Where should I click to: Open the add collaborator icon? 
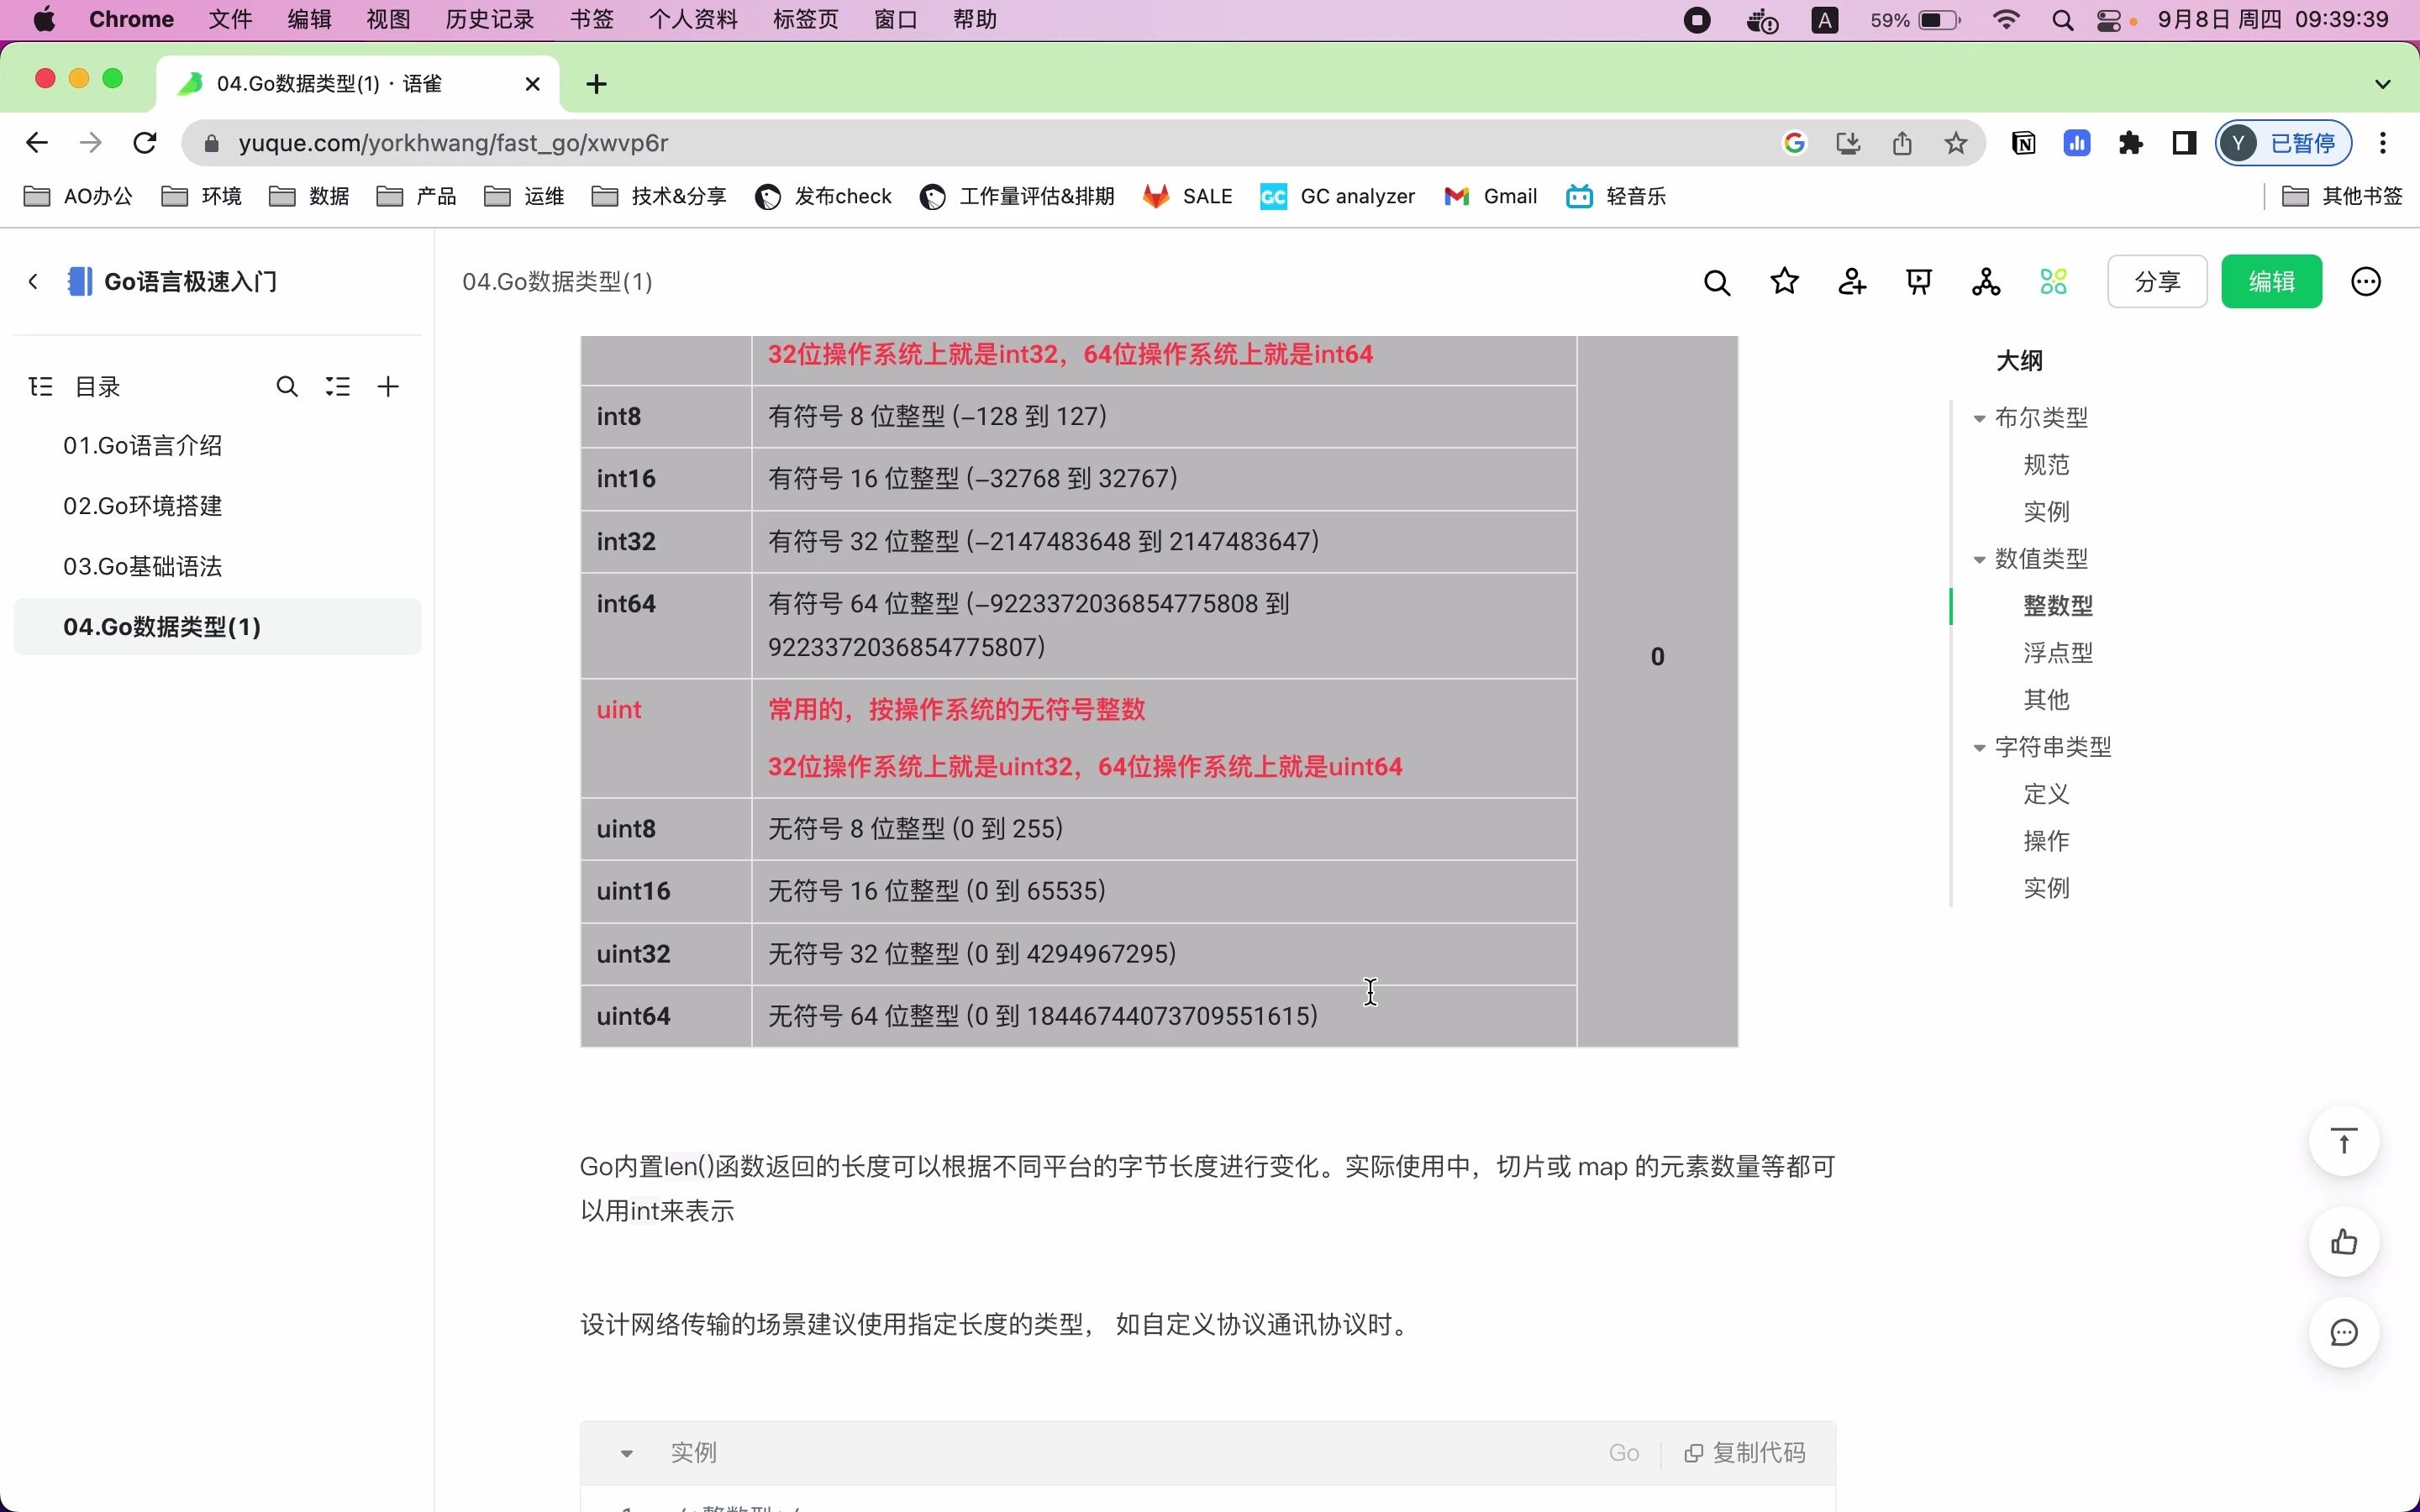tap(1851, 283)
